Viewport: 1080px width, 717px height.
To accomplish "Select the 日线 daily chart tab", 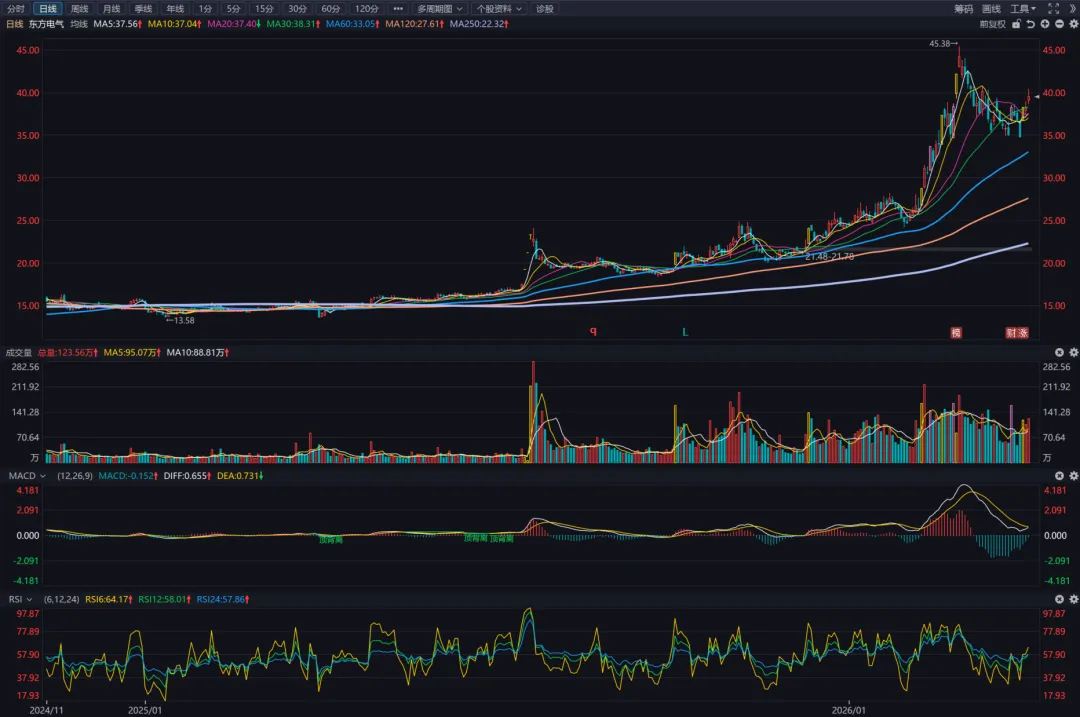I will [x=48, y=9].
